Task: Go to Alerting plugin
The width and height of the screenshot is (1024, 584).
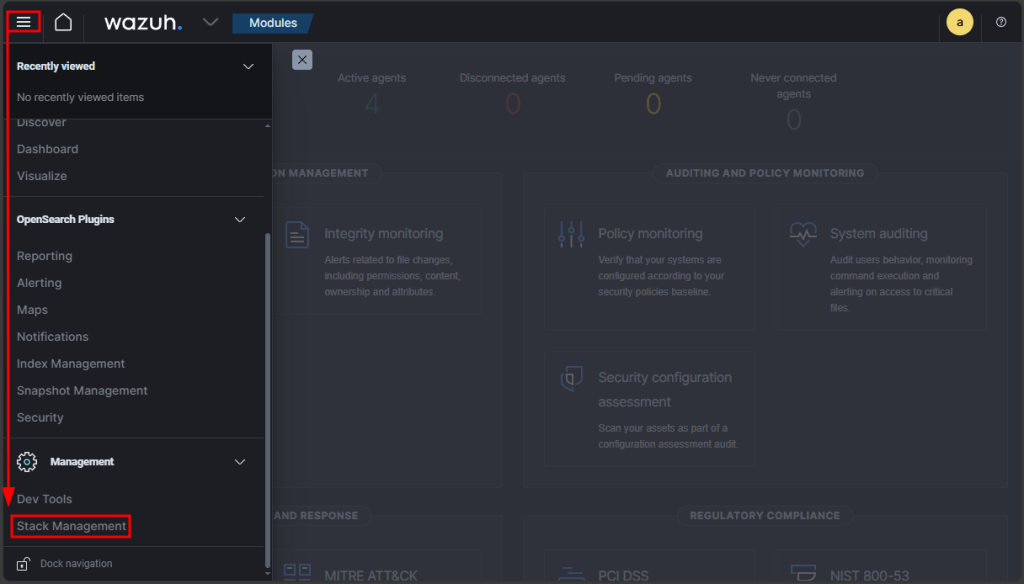Action: [39, 283]
